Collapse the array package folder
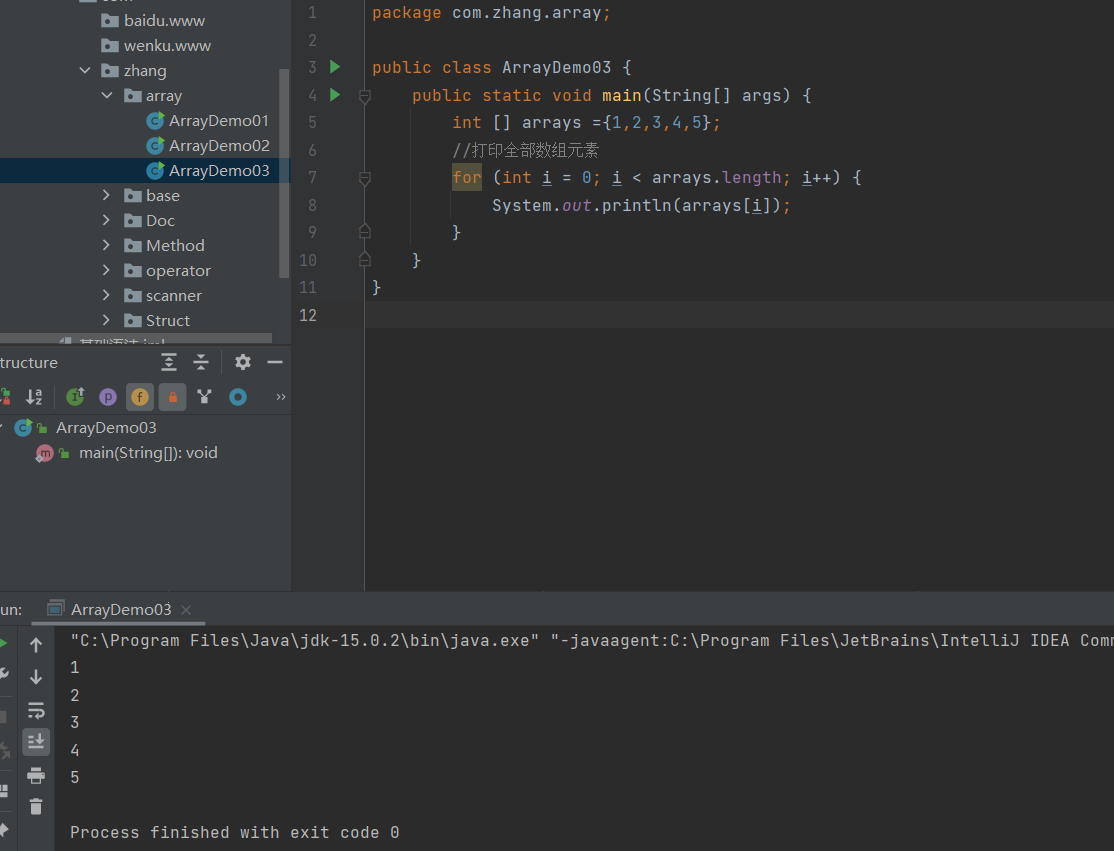 pos(107,95)
